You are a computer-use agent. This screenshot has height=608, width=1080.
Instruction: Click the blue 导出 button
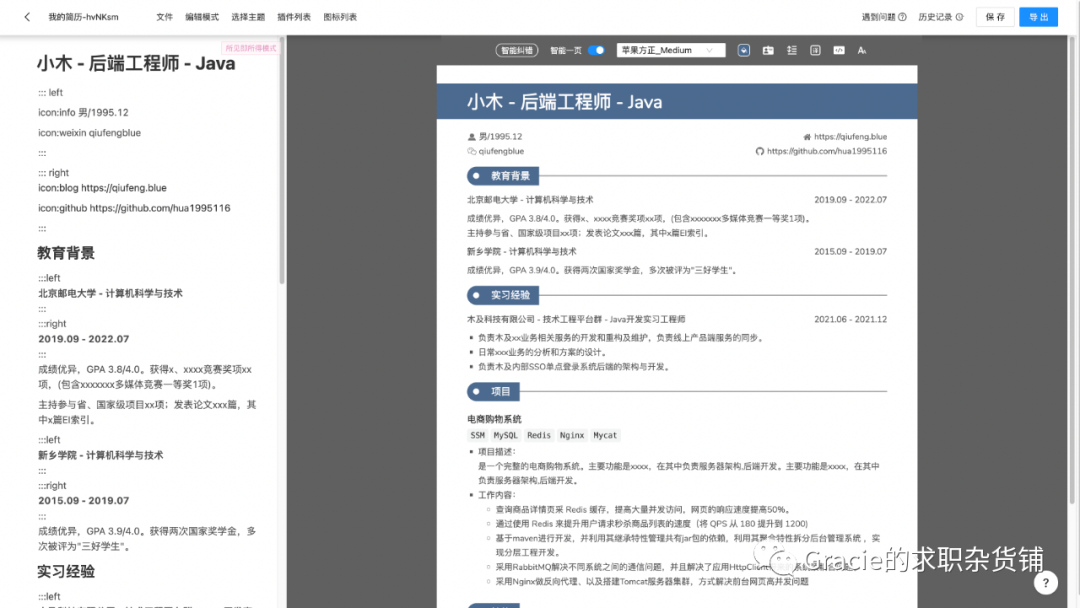(x=1040, y=16)
